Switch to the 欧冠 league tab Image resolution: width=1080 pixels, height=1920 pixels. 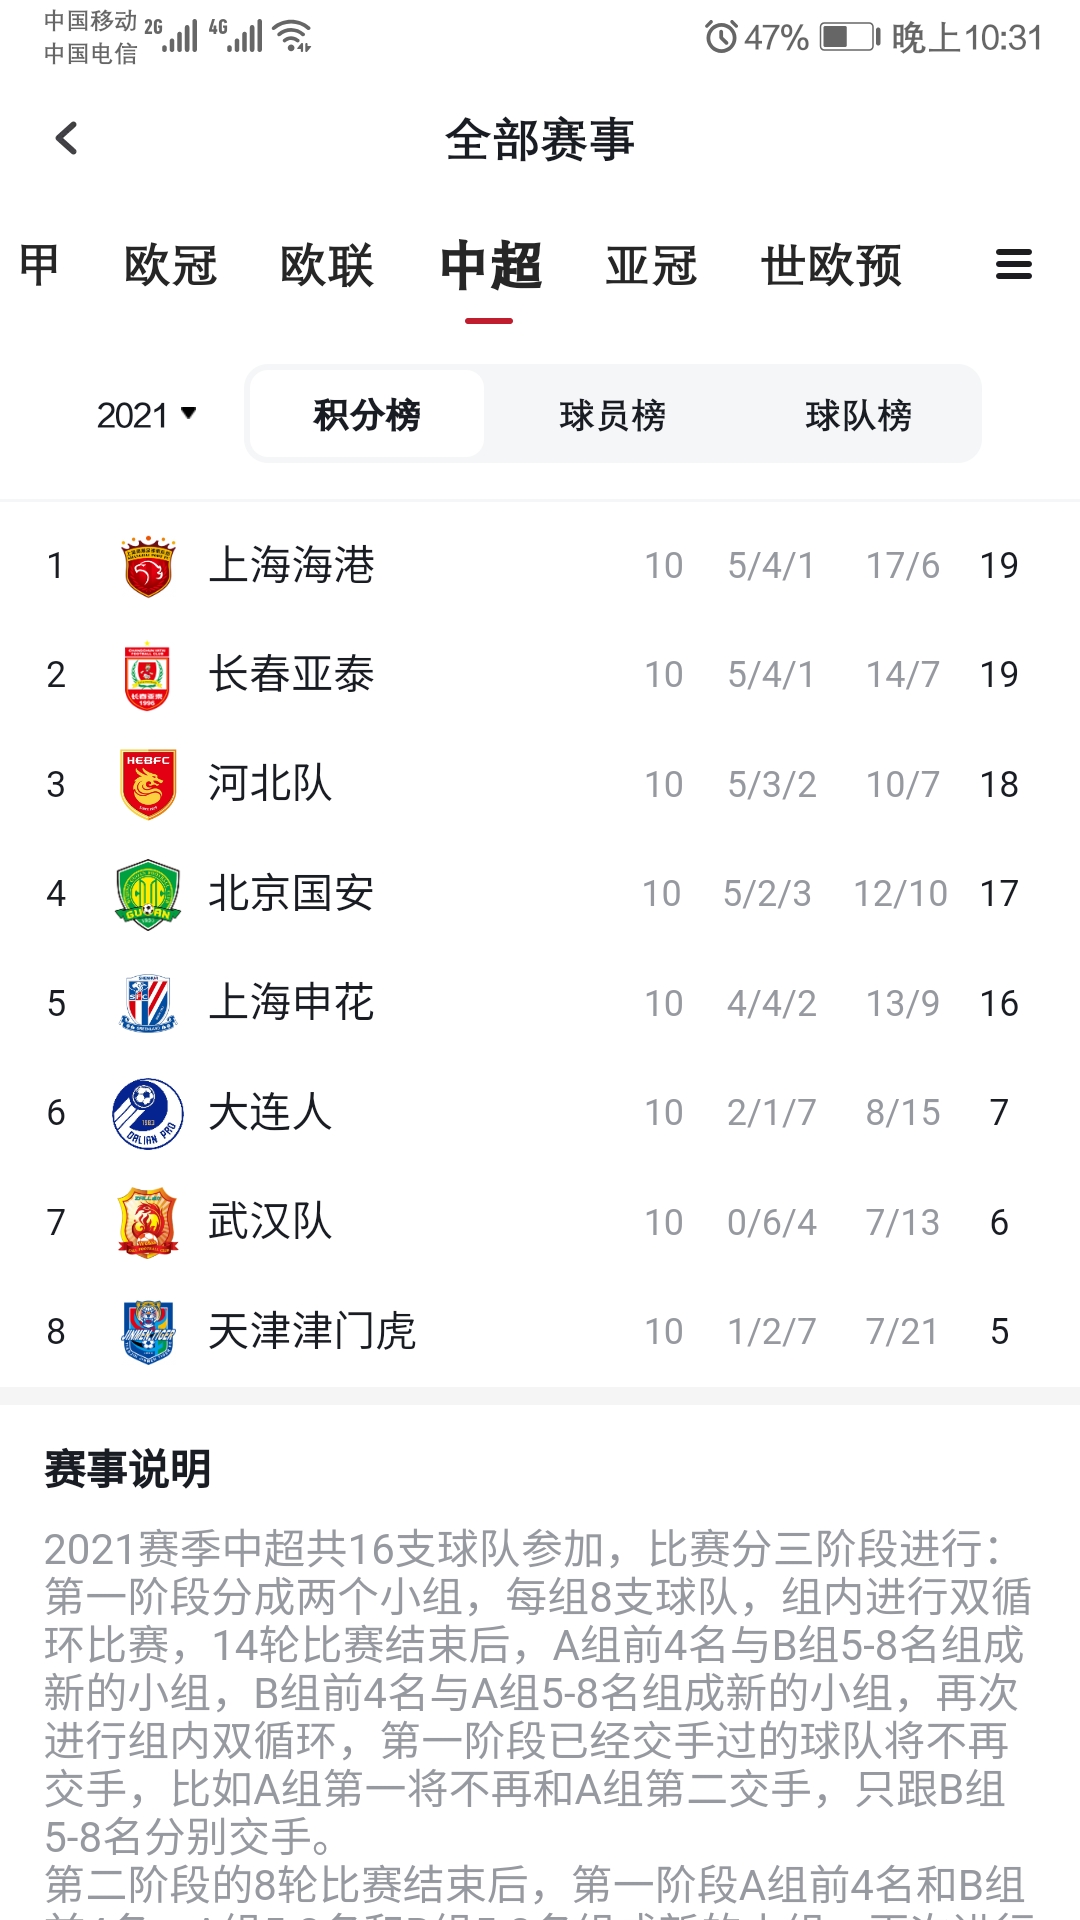pos(170,266)
